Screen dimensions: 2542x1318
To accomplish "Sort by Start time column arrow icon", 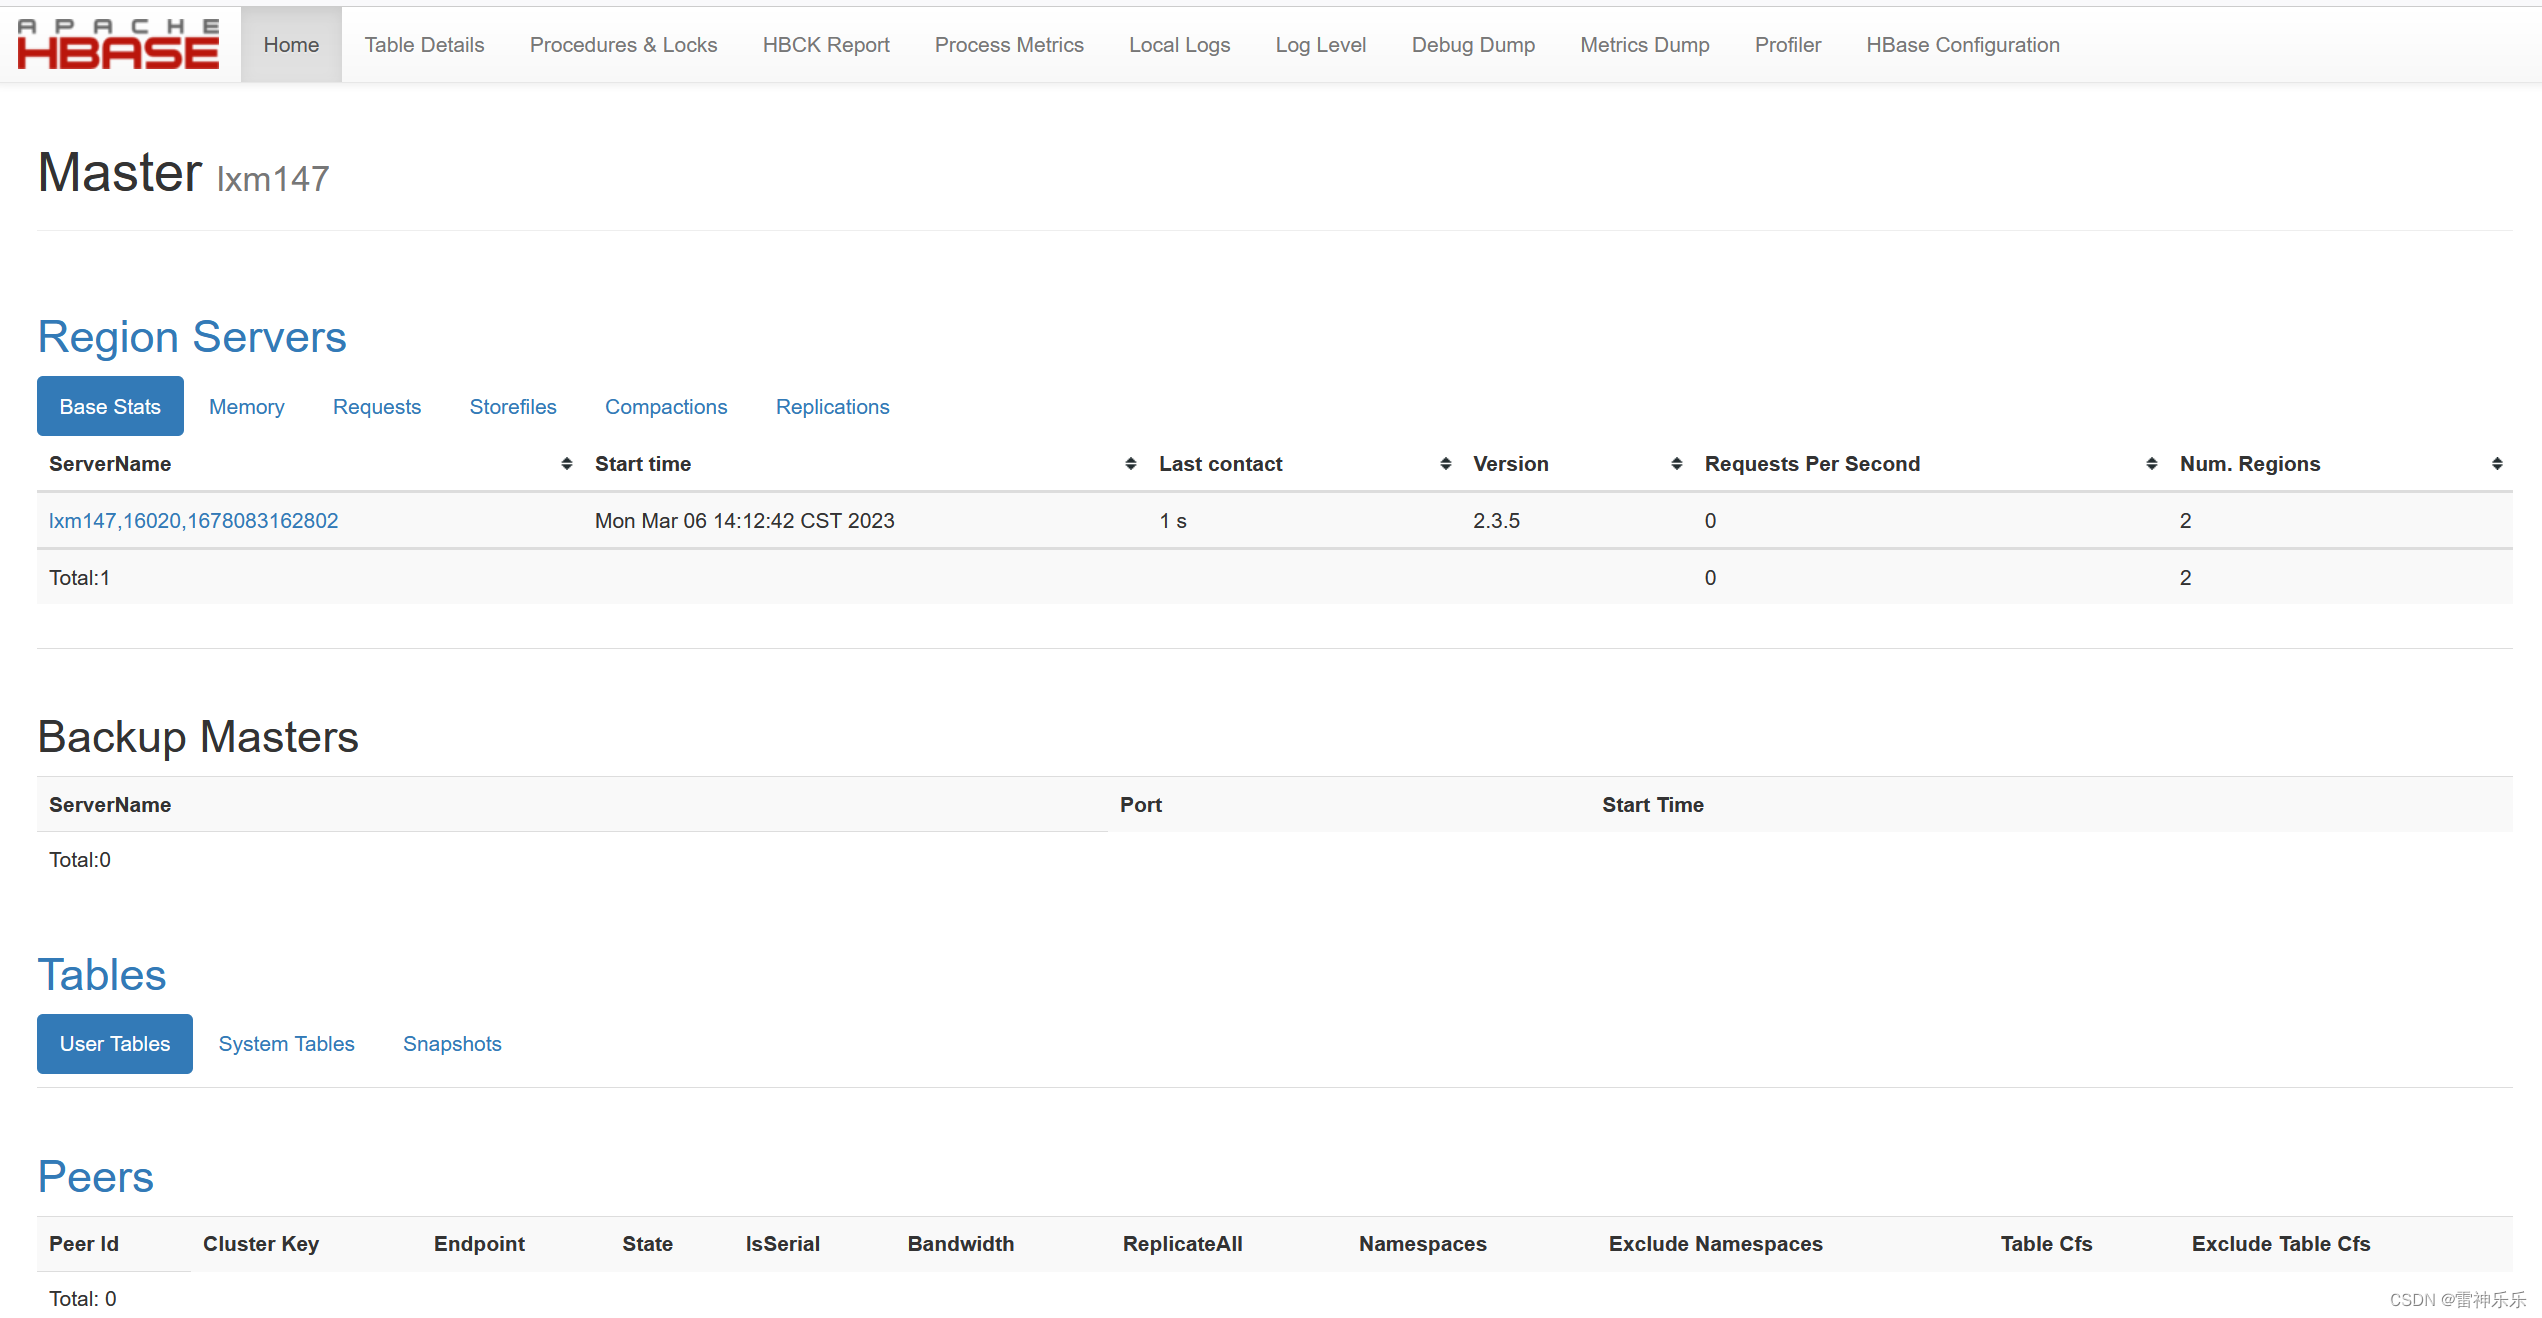I will click(x=1130, y=464).
